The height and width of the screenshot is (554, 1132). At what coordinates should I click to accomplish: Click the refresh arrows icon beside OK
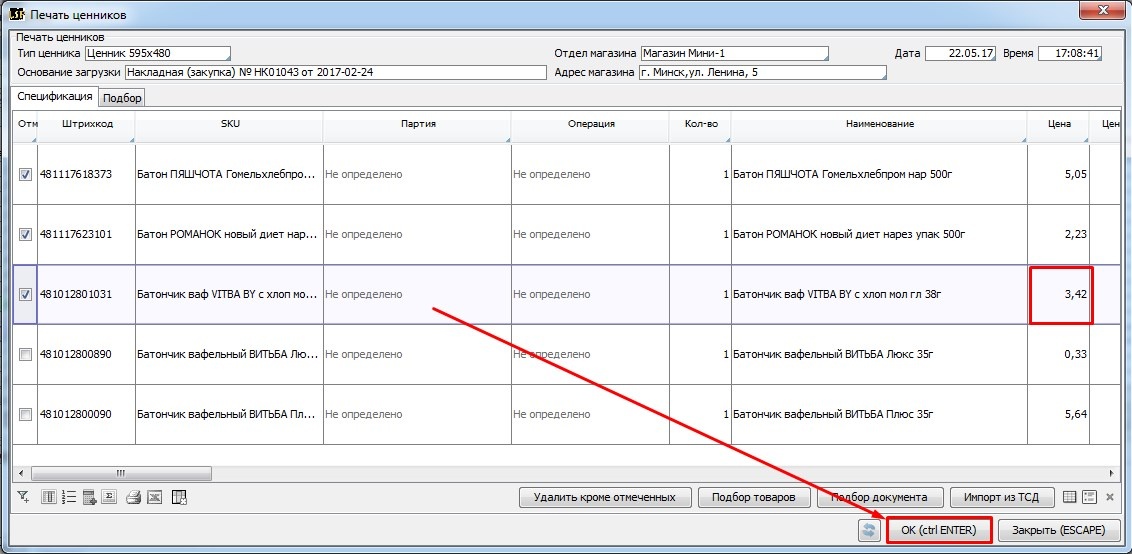click(869, 530)
